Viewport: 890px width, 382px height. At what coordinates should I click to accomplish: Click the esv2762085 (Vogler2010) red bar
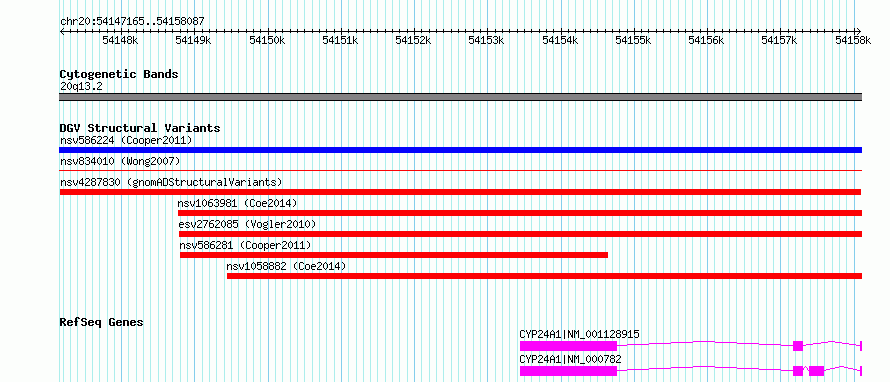(x=520, y=234)
